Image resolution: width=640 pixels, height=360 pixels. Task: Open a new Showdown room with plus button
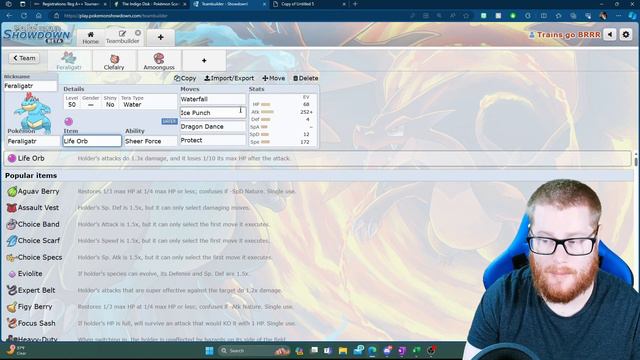tap(160, 37)
